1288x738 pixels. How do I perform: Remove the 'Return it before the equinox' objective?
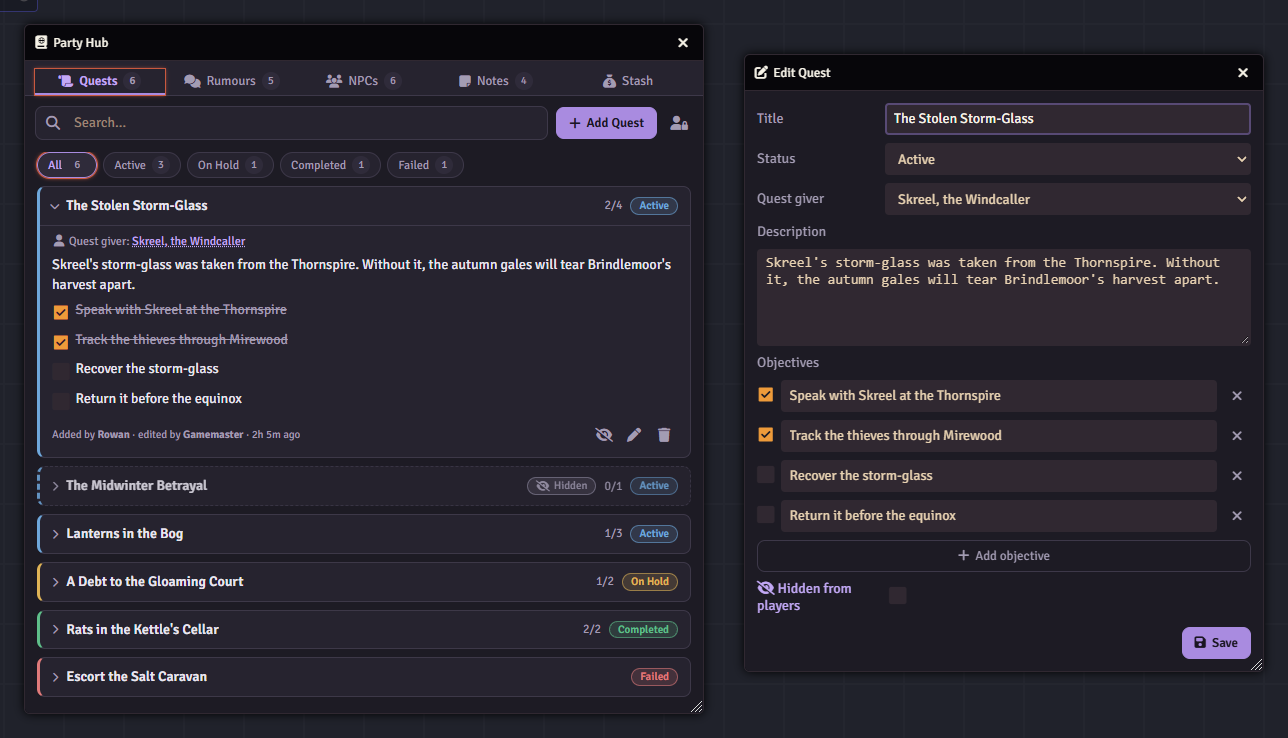[1237, 516]
